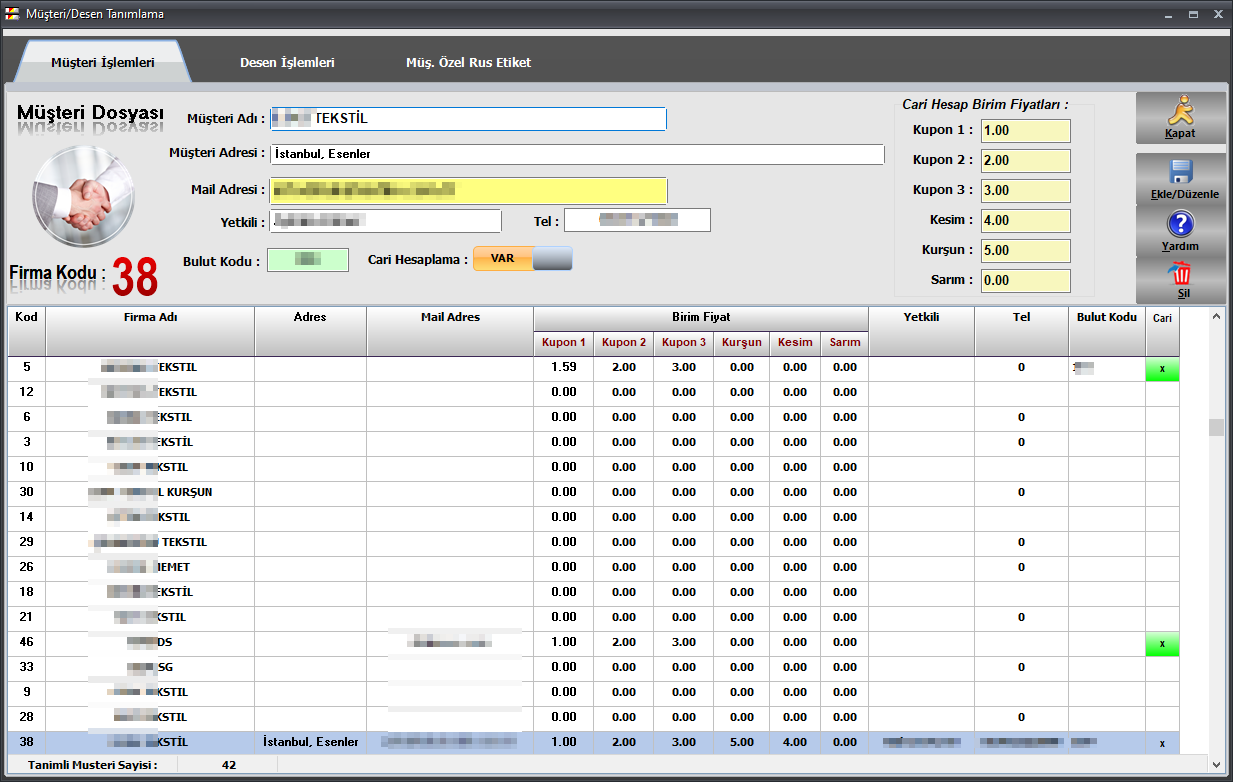Click the Müşteri Adı input field
The image size is (1233, 782).
468,119
